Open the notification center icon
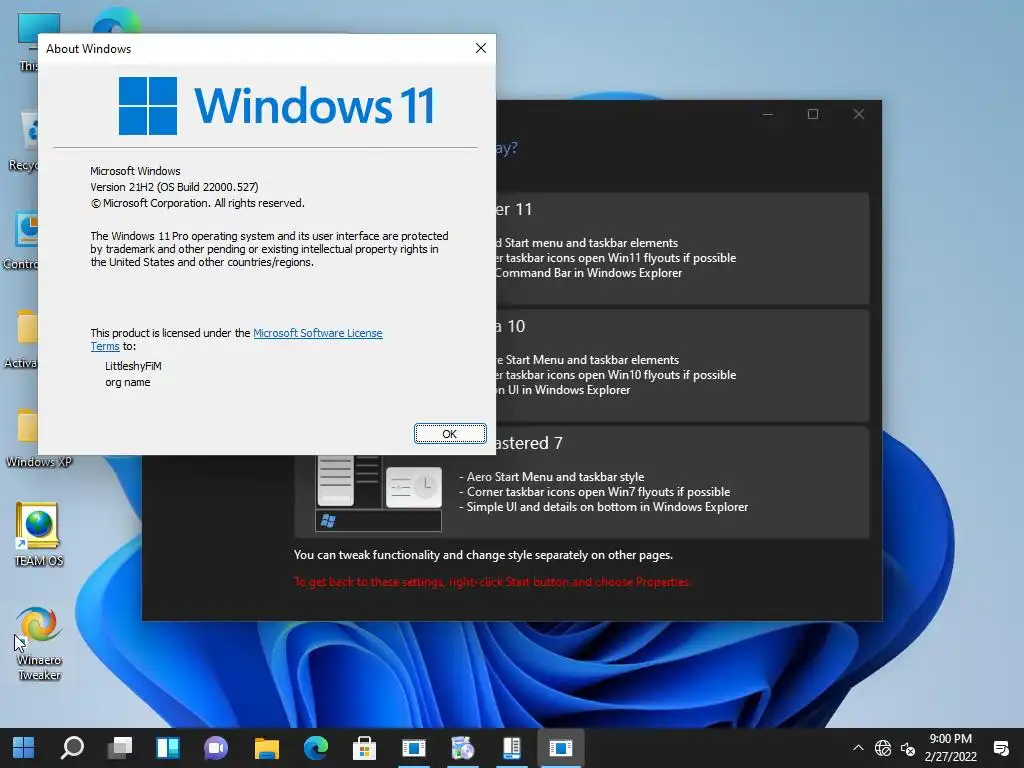1024x768 pixels. tap(1001, 748)
